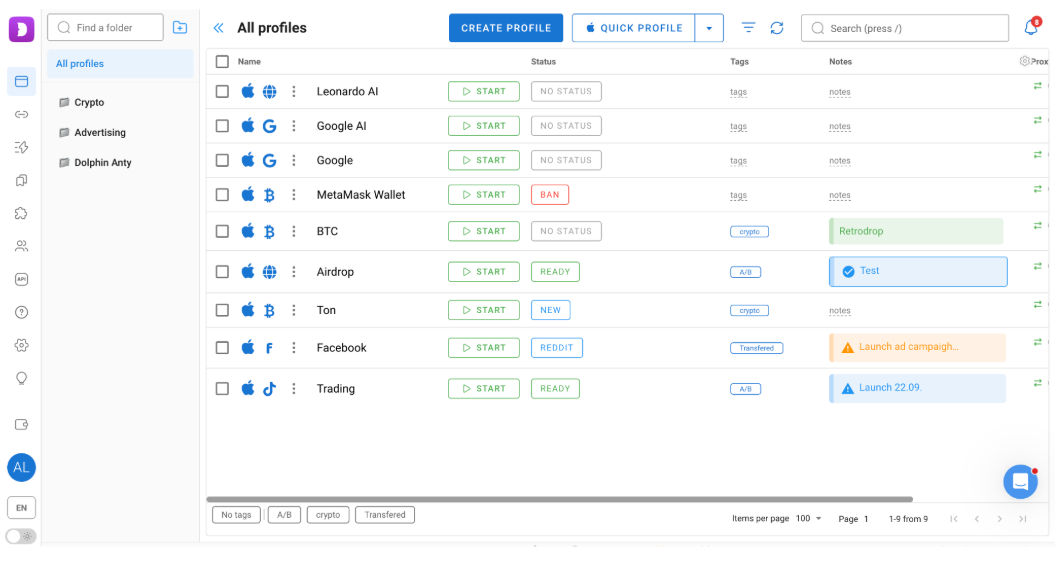Collapse the folder panel with double chevron
This screenshot has height=561, width=1058.
click(x=218, y=28)
